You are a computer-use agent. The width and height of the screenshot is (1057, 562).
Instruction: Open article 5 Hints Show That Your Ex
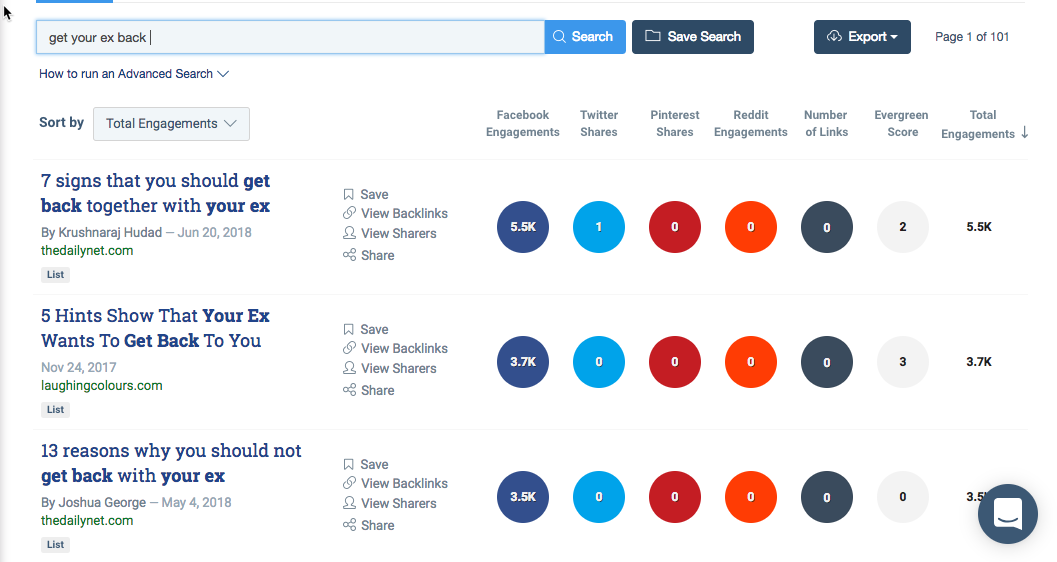[x=155, y=328]
